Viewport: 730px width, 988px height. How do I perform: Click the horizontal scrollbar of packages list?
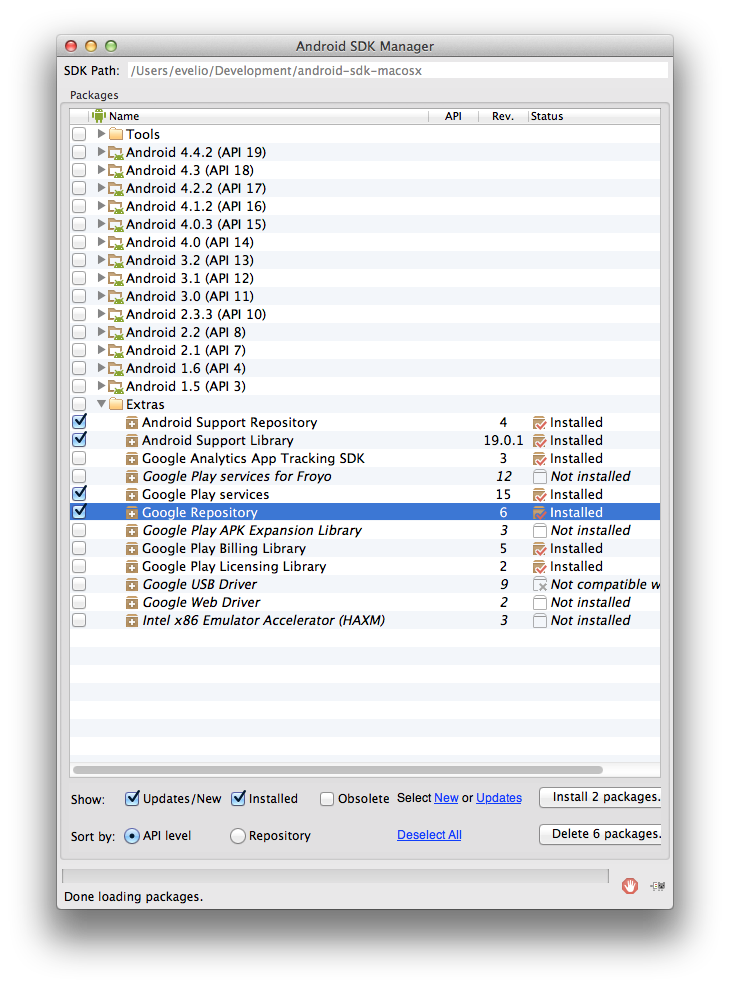tap(338, 769)
